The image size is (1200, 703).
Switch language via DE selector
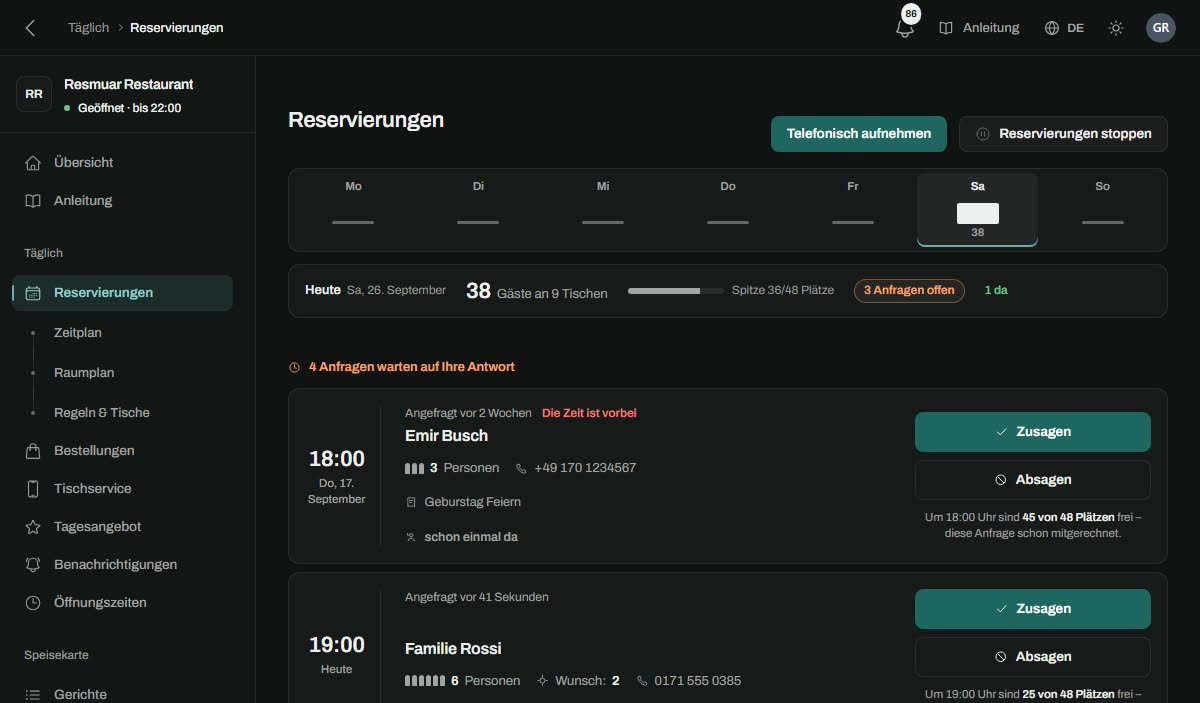tap(1064, 28)
